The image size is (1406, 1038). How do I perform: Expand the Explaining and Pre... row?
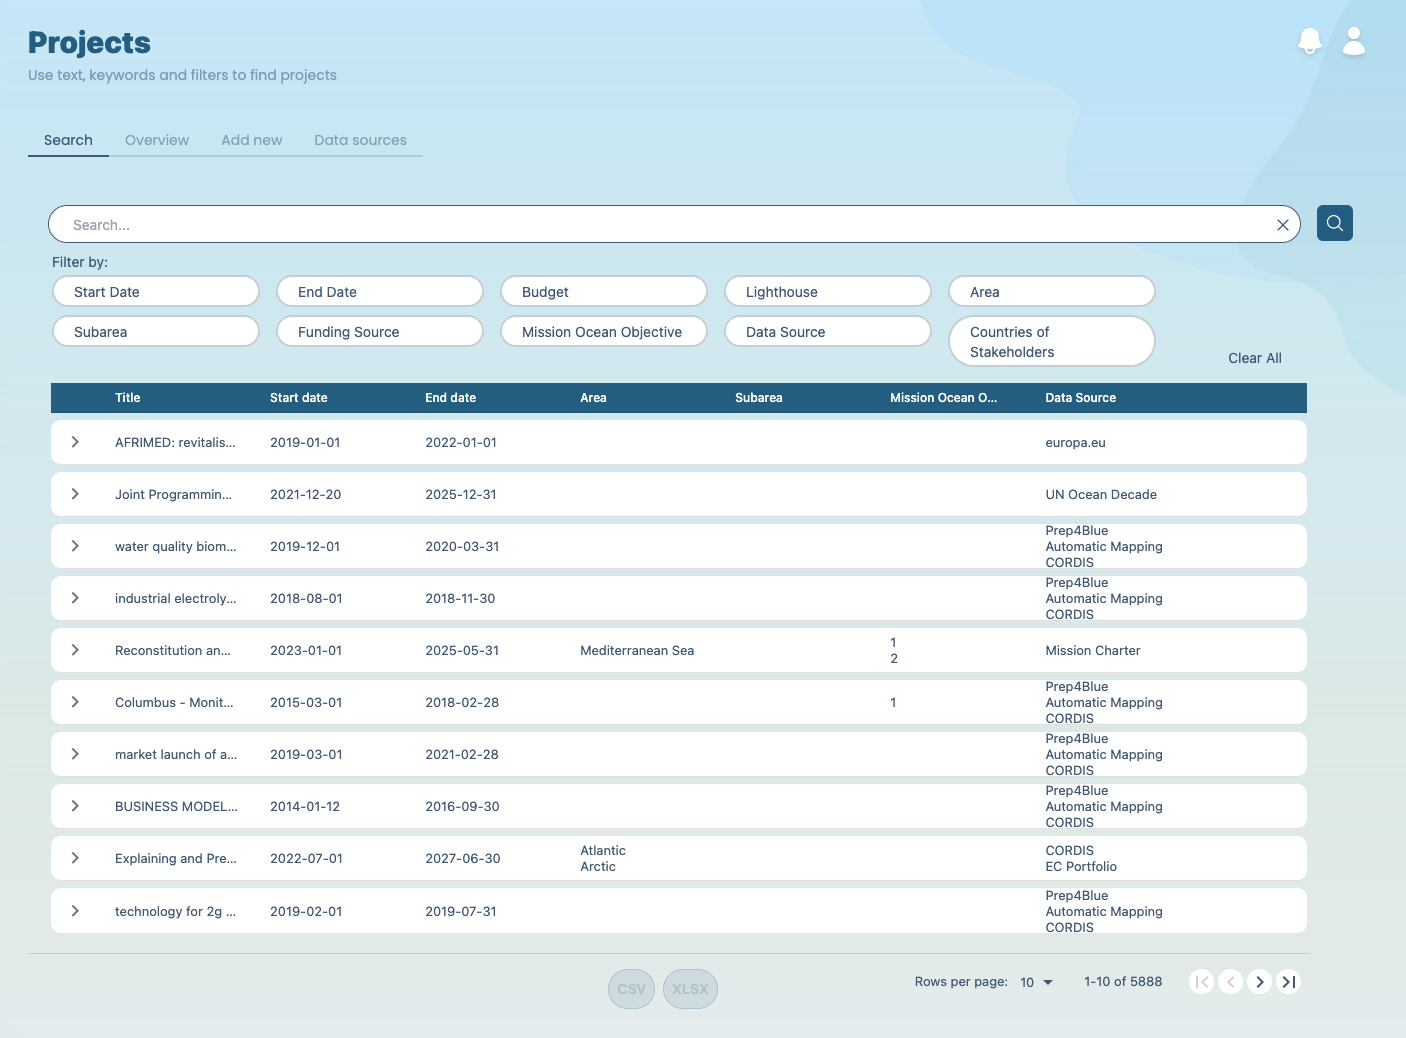75,858
